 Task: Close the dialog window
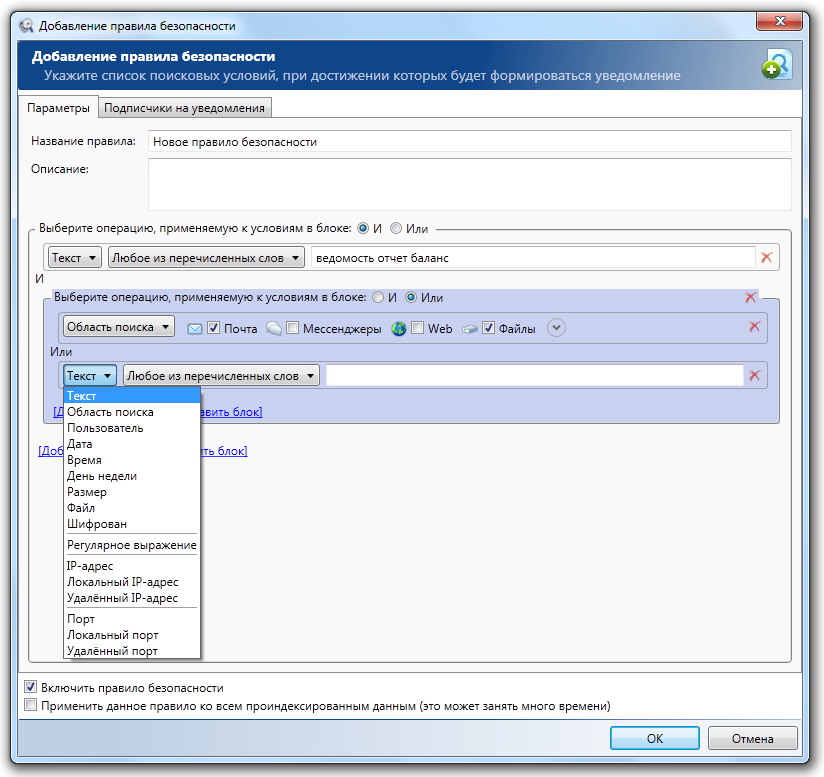(x=779, y=21)
